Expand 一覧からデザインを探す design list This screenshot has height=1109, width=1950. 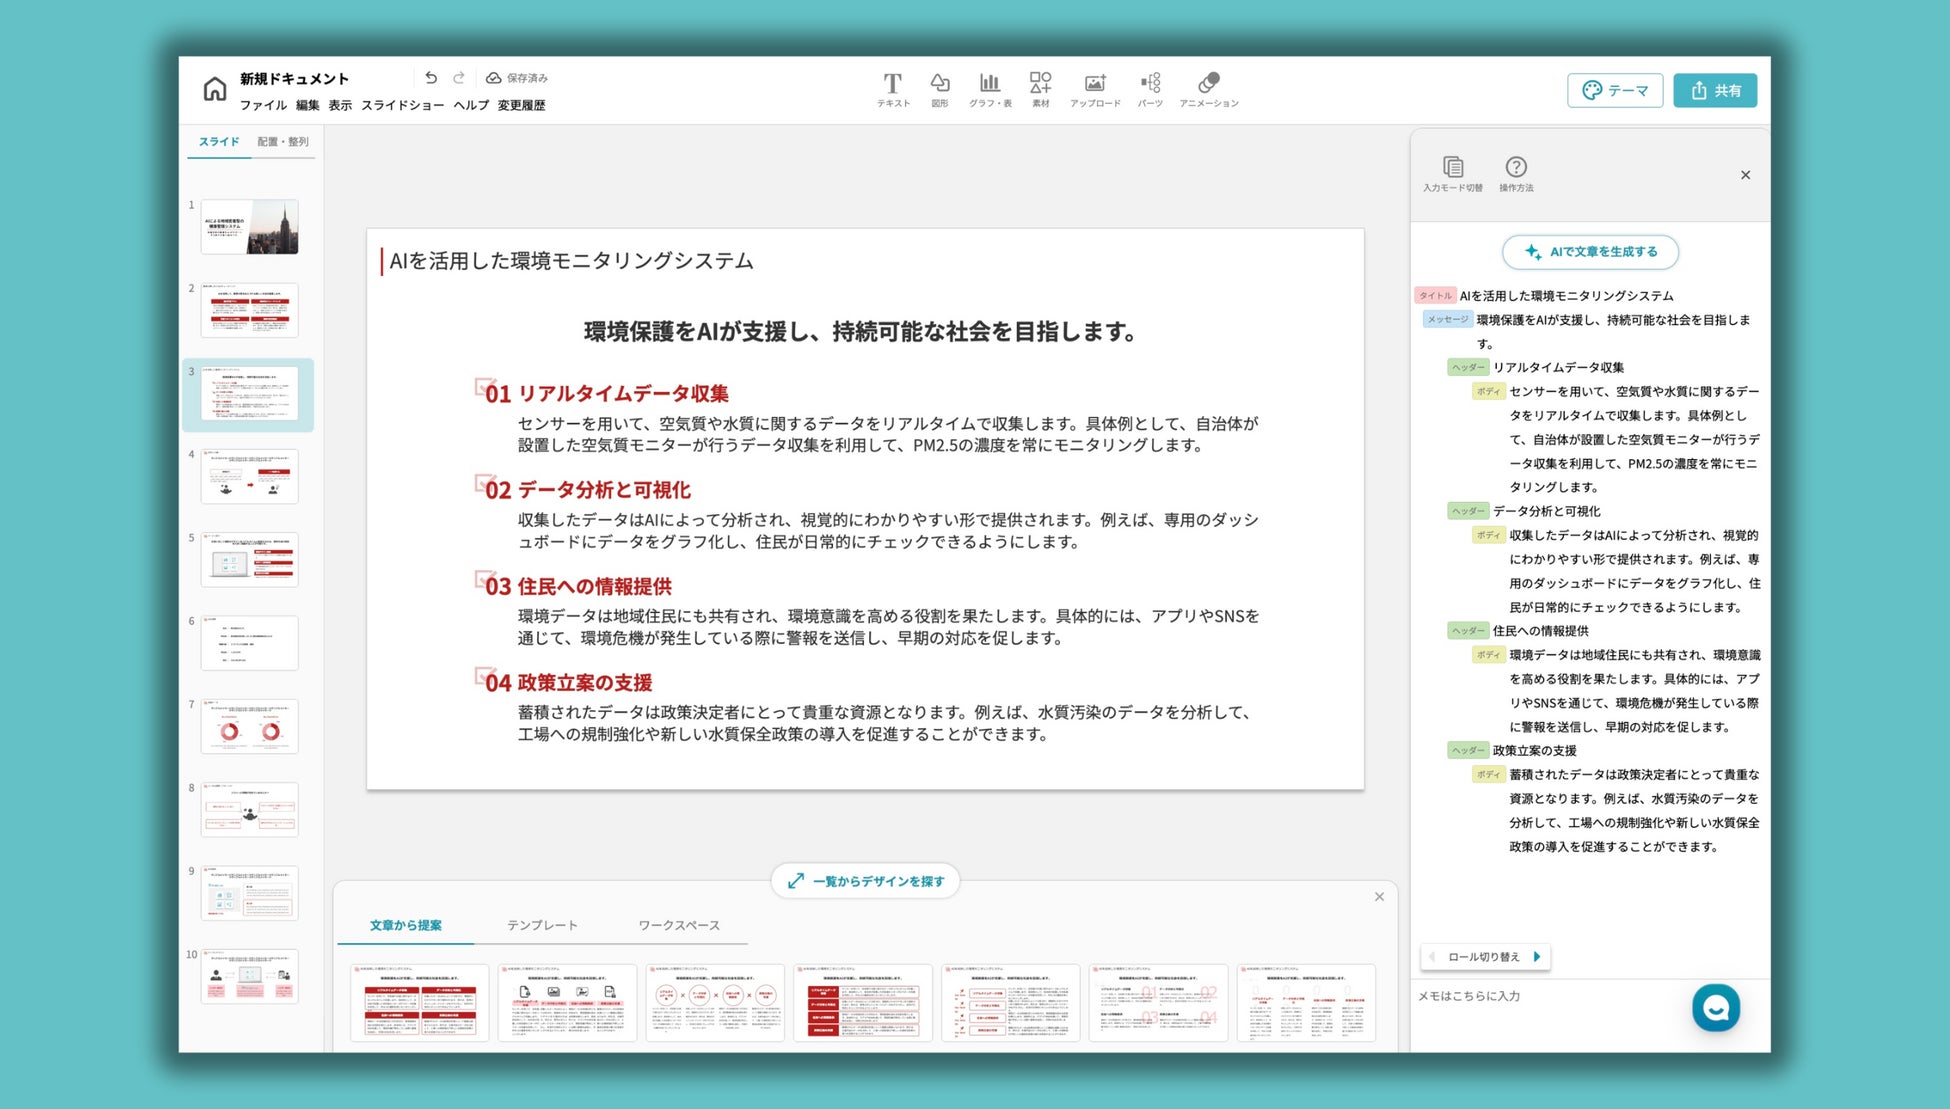[865, 881]
